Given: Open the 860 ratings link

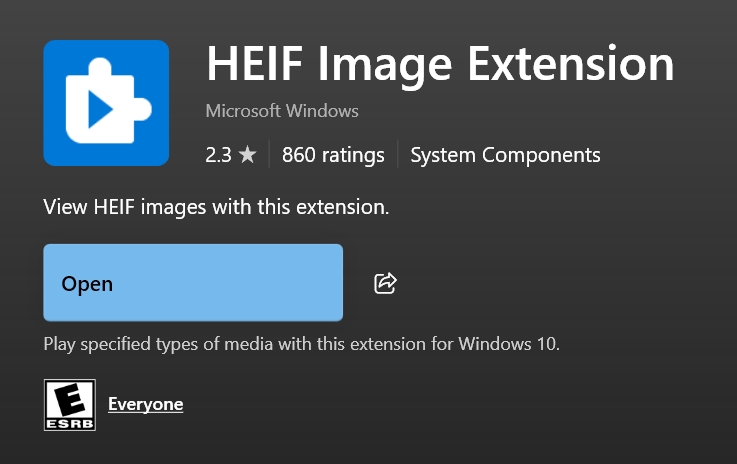Looking at the screenshot, I should [x=333, y=155].
